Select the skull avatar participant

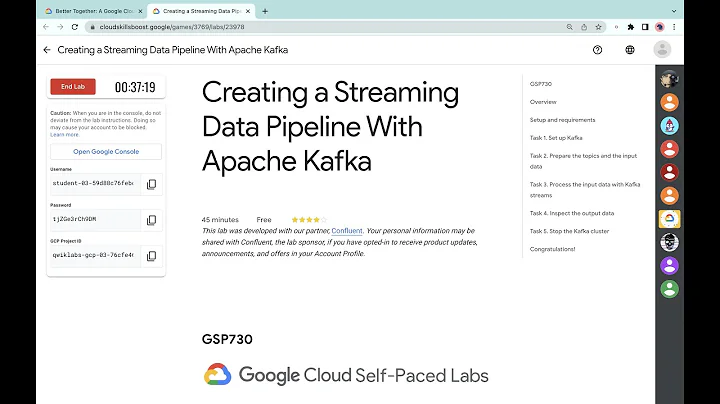coord(669,242)
